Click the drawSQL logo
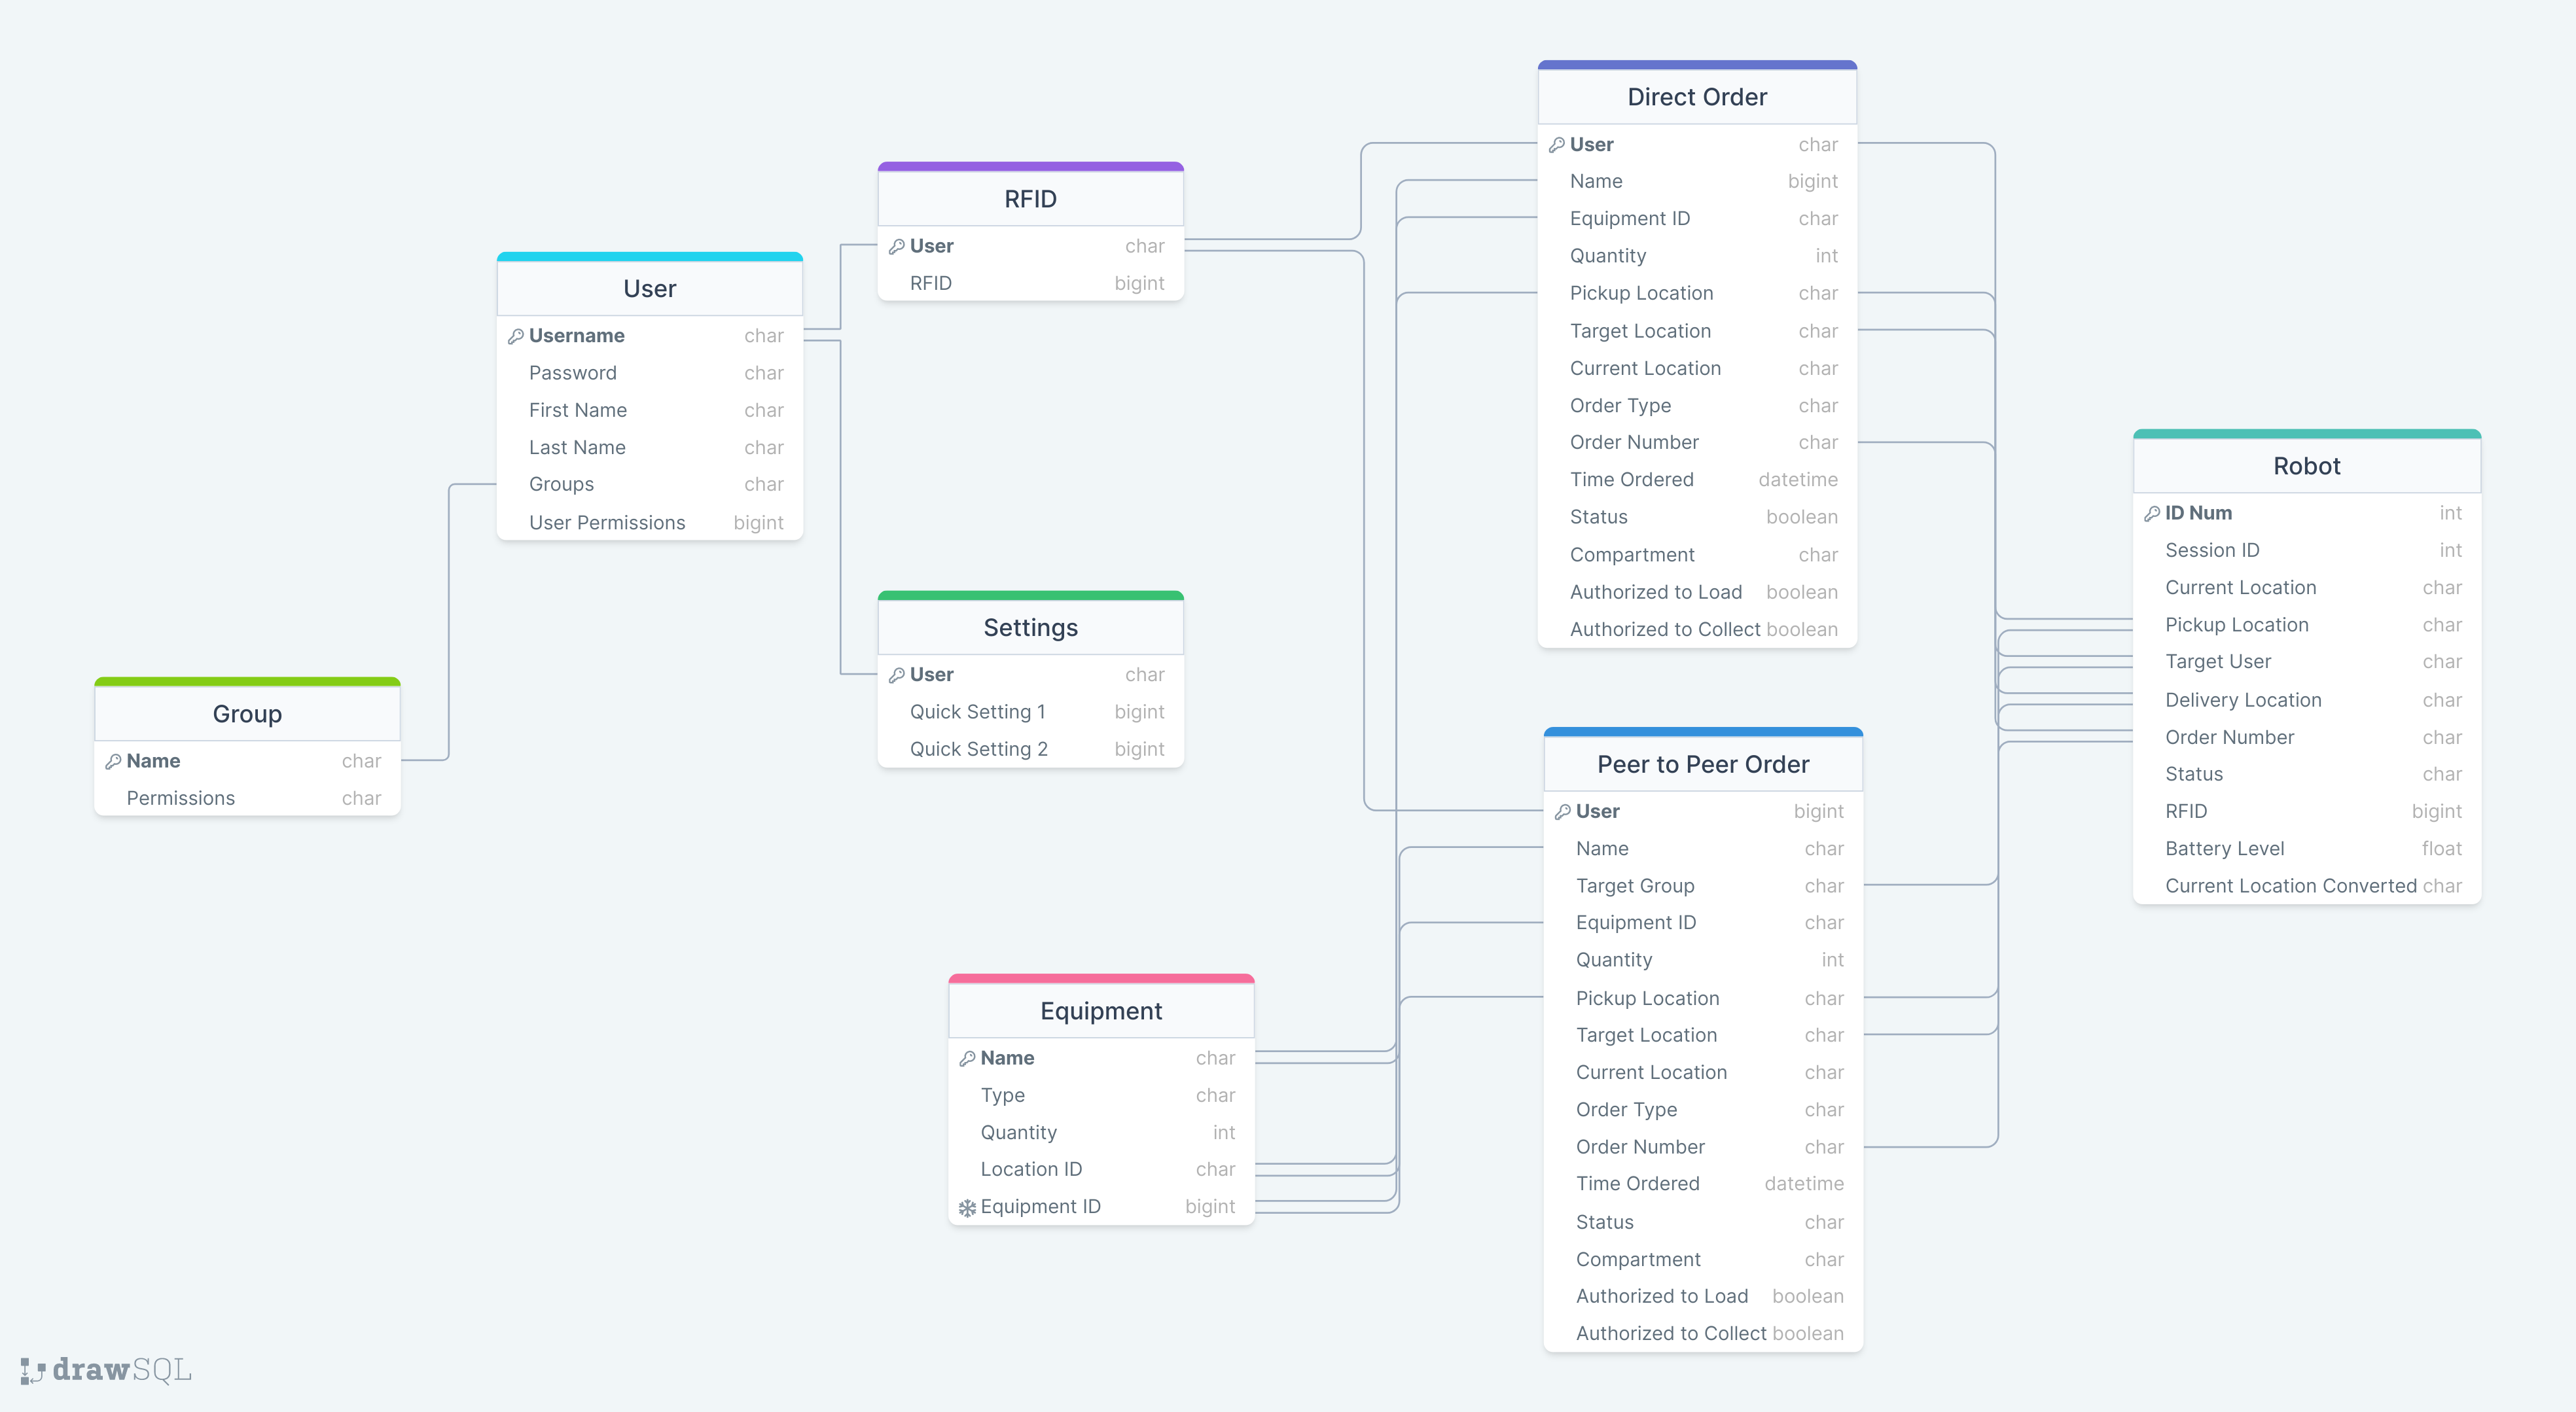2576x1412 pixels. coord(106,1369)
